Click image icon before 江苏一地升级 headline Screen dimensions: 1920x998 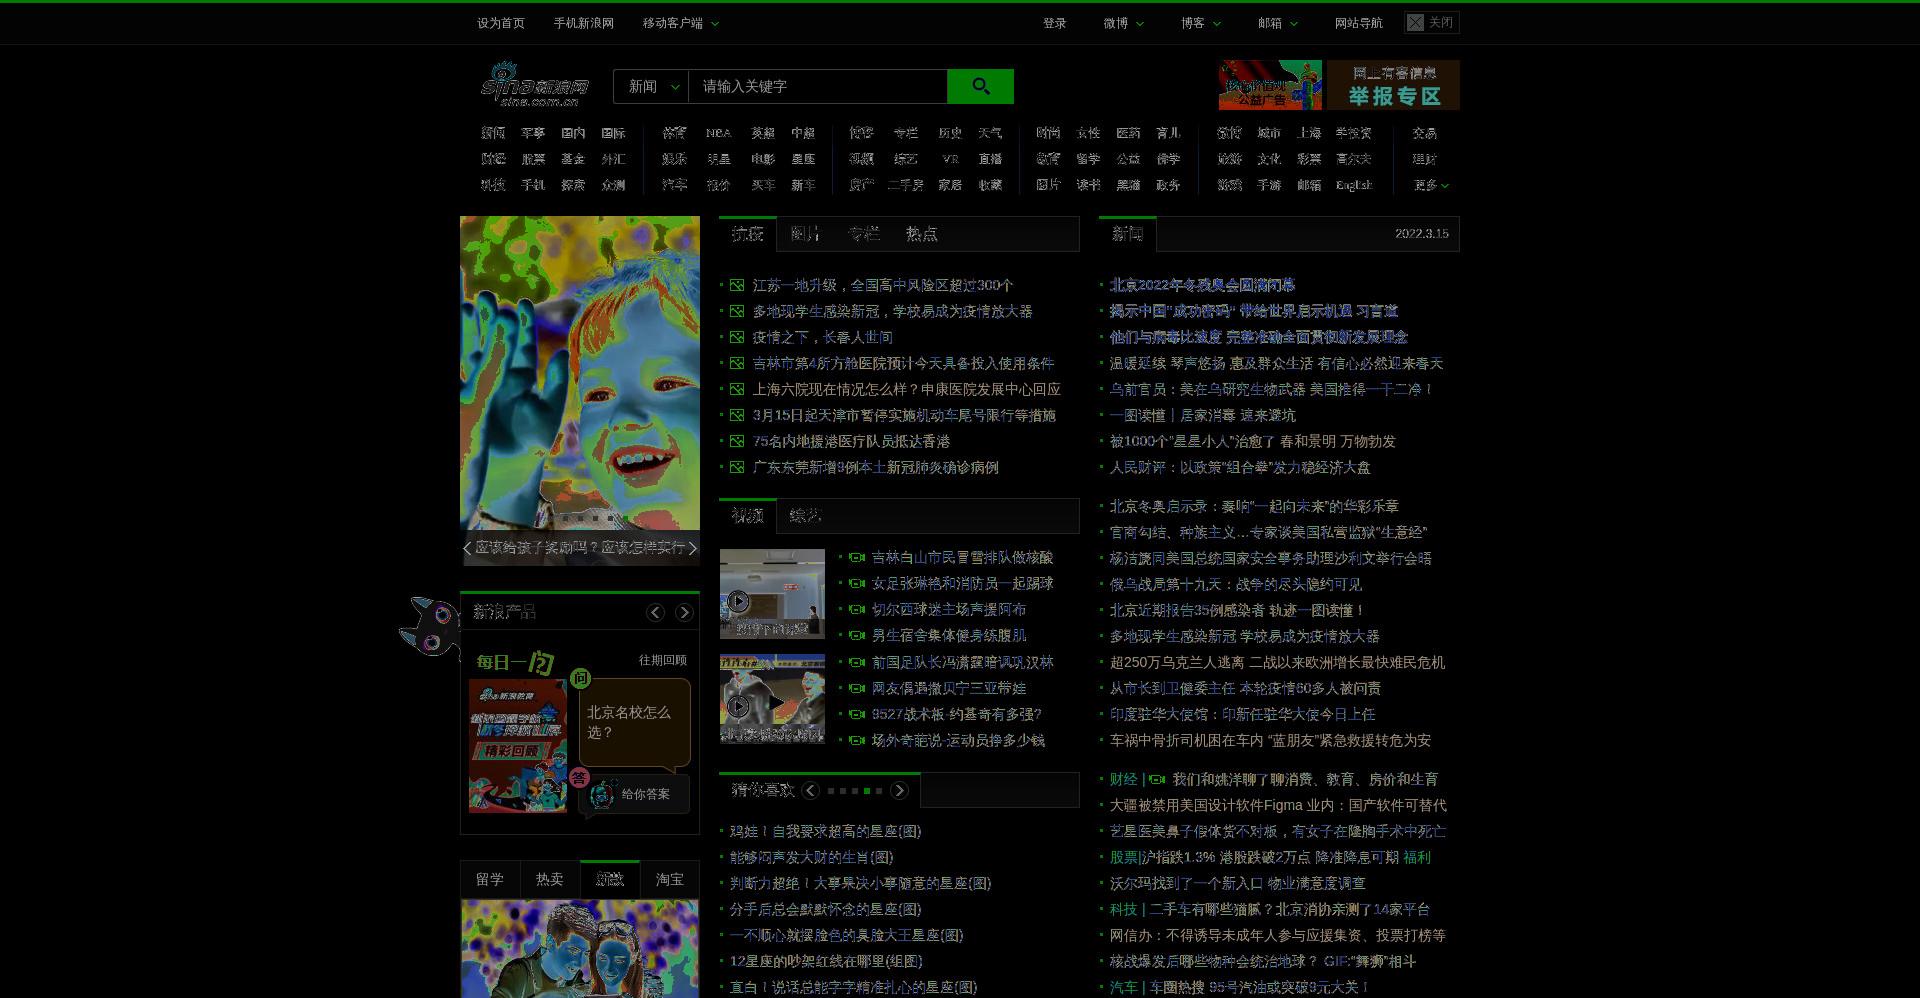(737, 285)
